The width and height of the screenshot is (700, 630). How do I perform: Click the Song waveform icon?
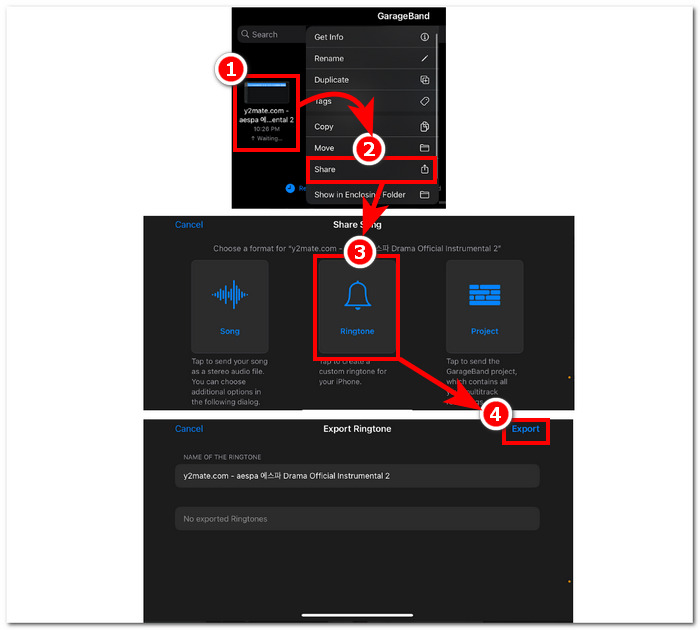point(230,294)
